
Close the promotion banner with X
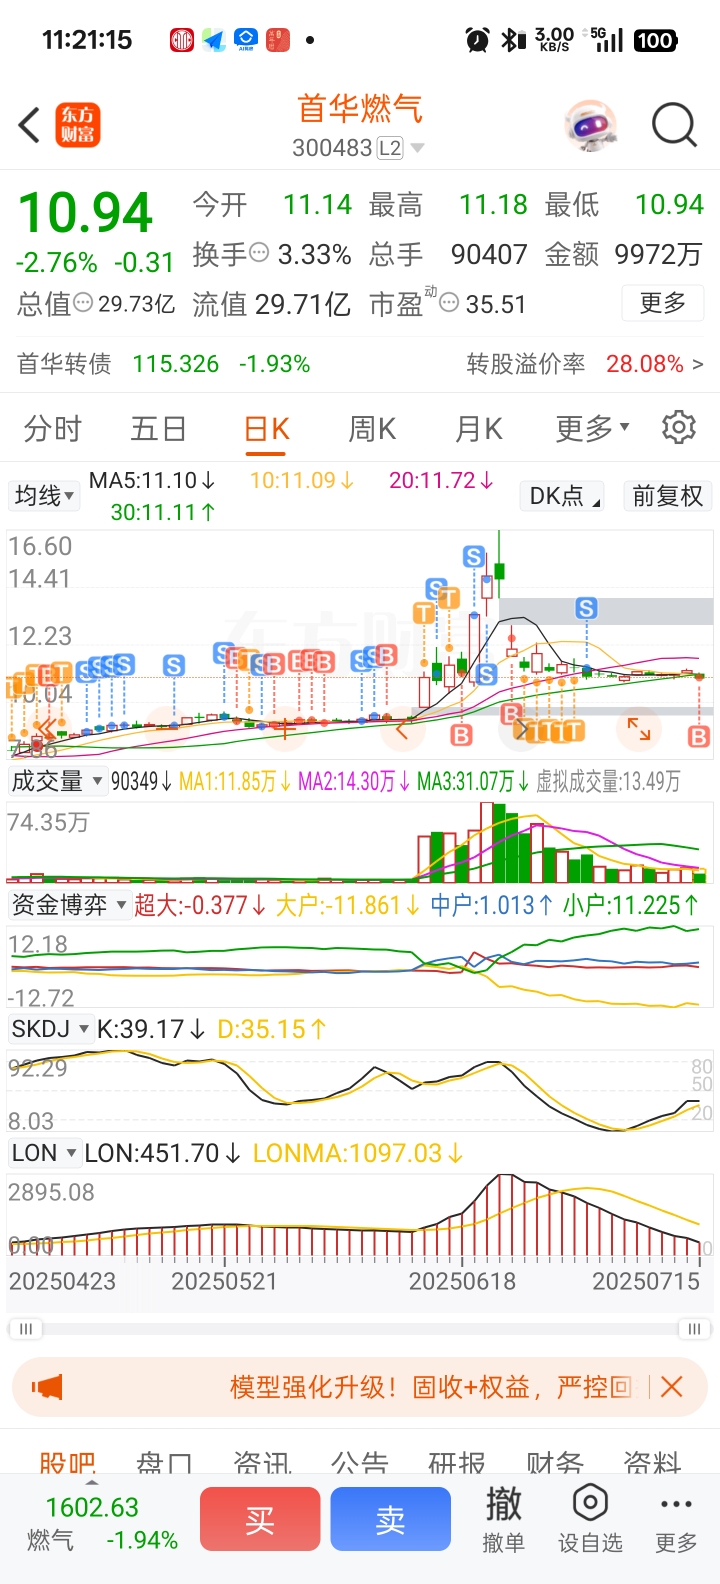coord(672,1387)
